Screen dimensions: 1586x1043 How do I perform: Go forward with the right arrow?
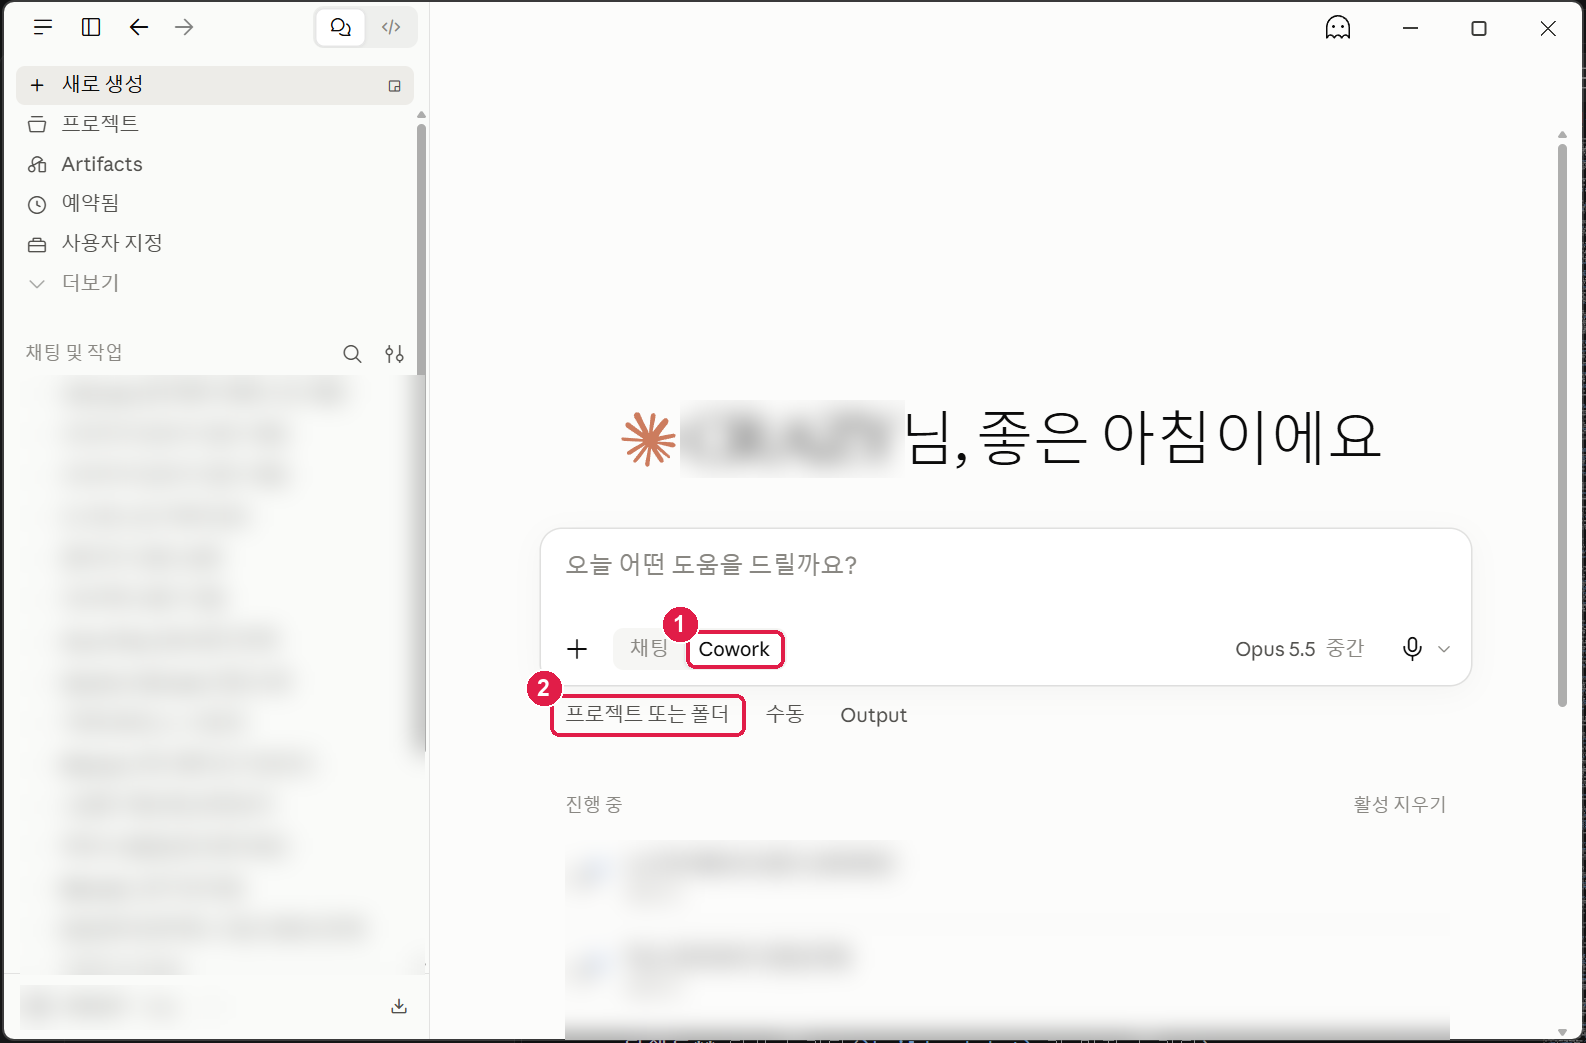tap(184, 27)
